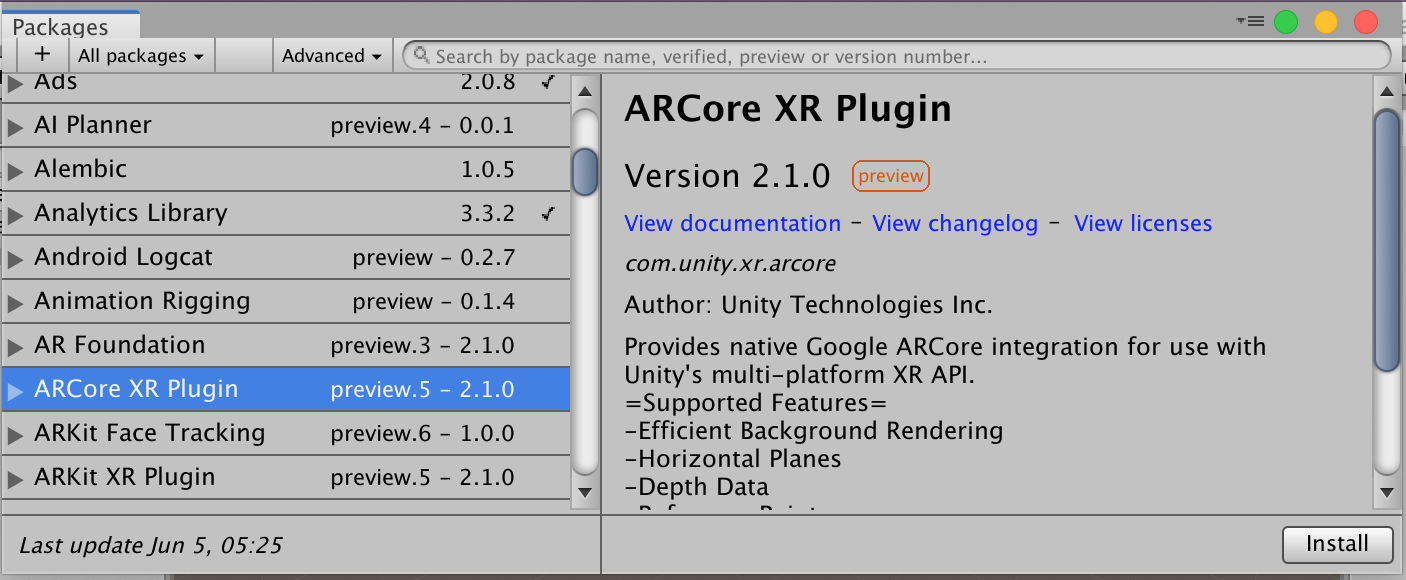The width and height of the screenshot is (1406, 580).
Task: Select the Animation Rigging package name
Action: point(142,301)
